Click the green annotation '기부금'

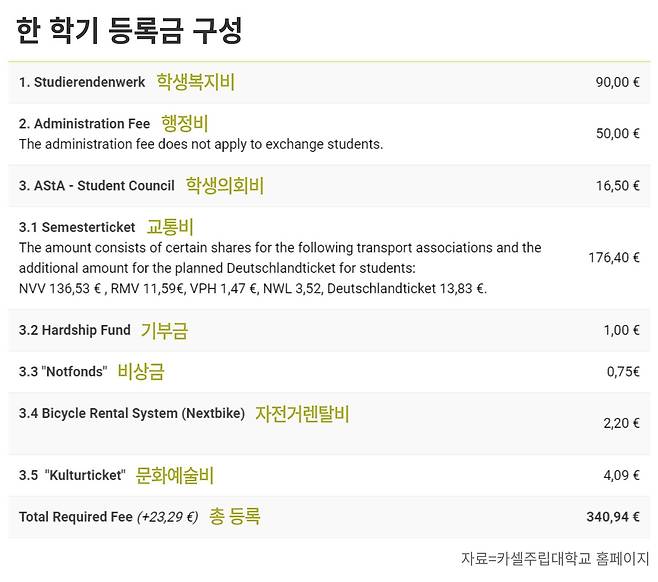(x=164, y=331)
